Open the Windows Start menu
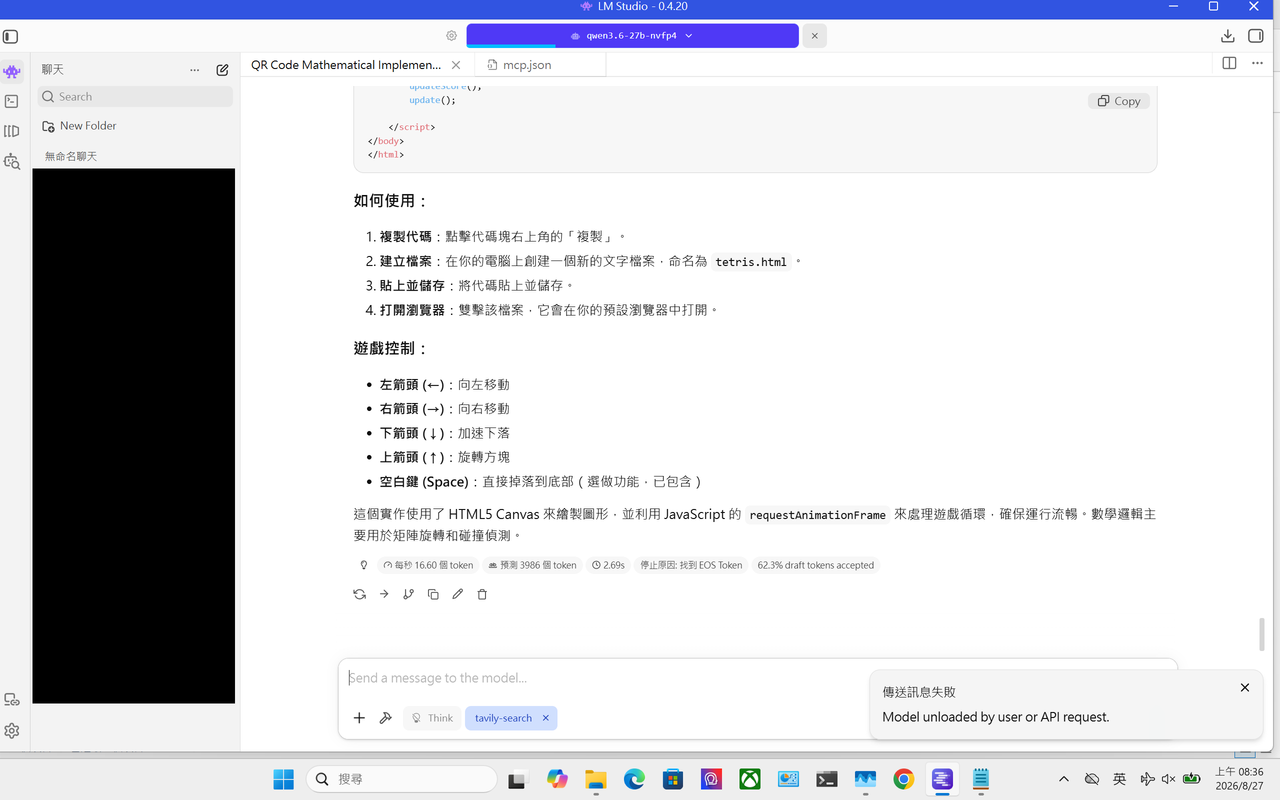 click(283, 779)
